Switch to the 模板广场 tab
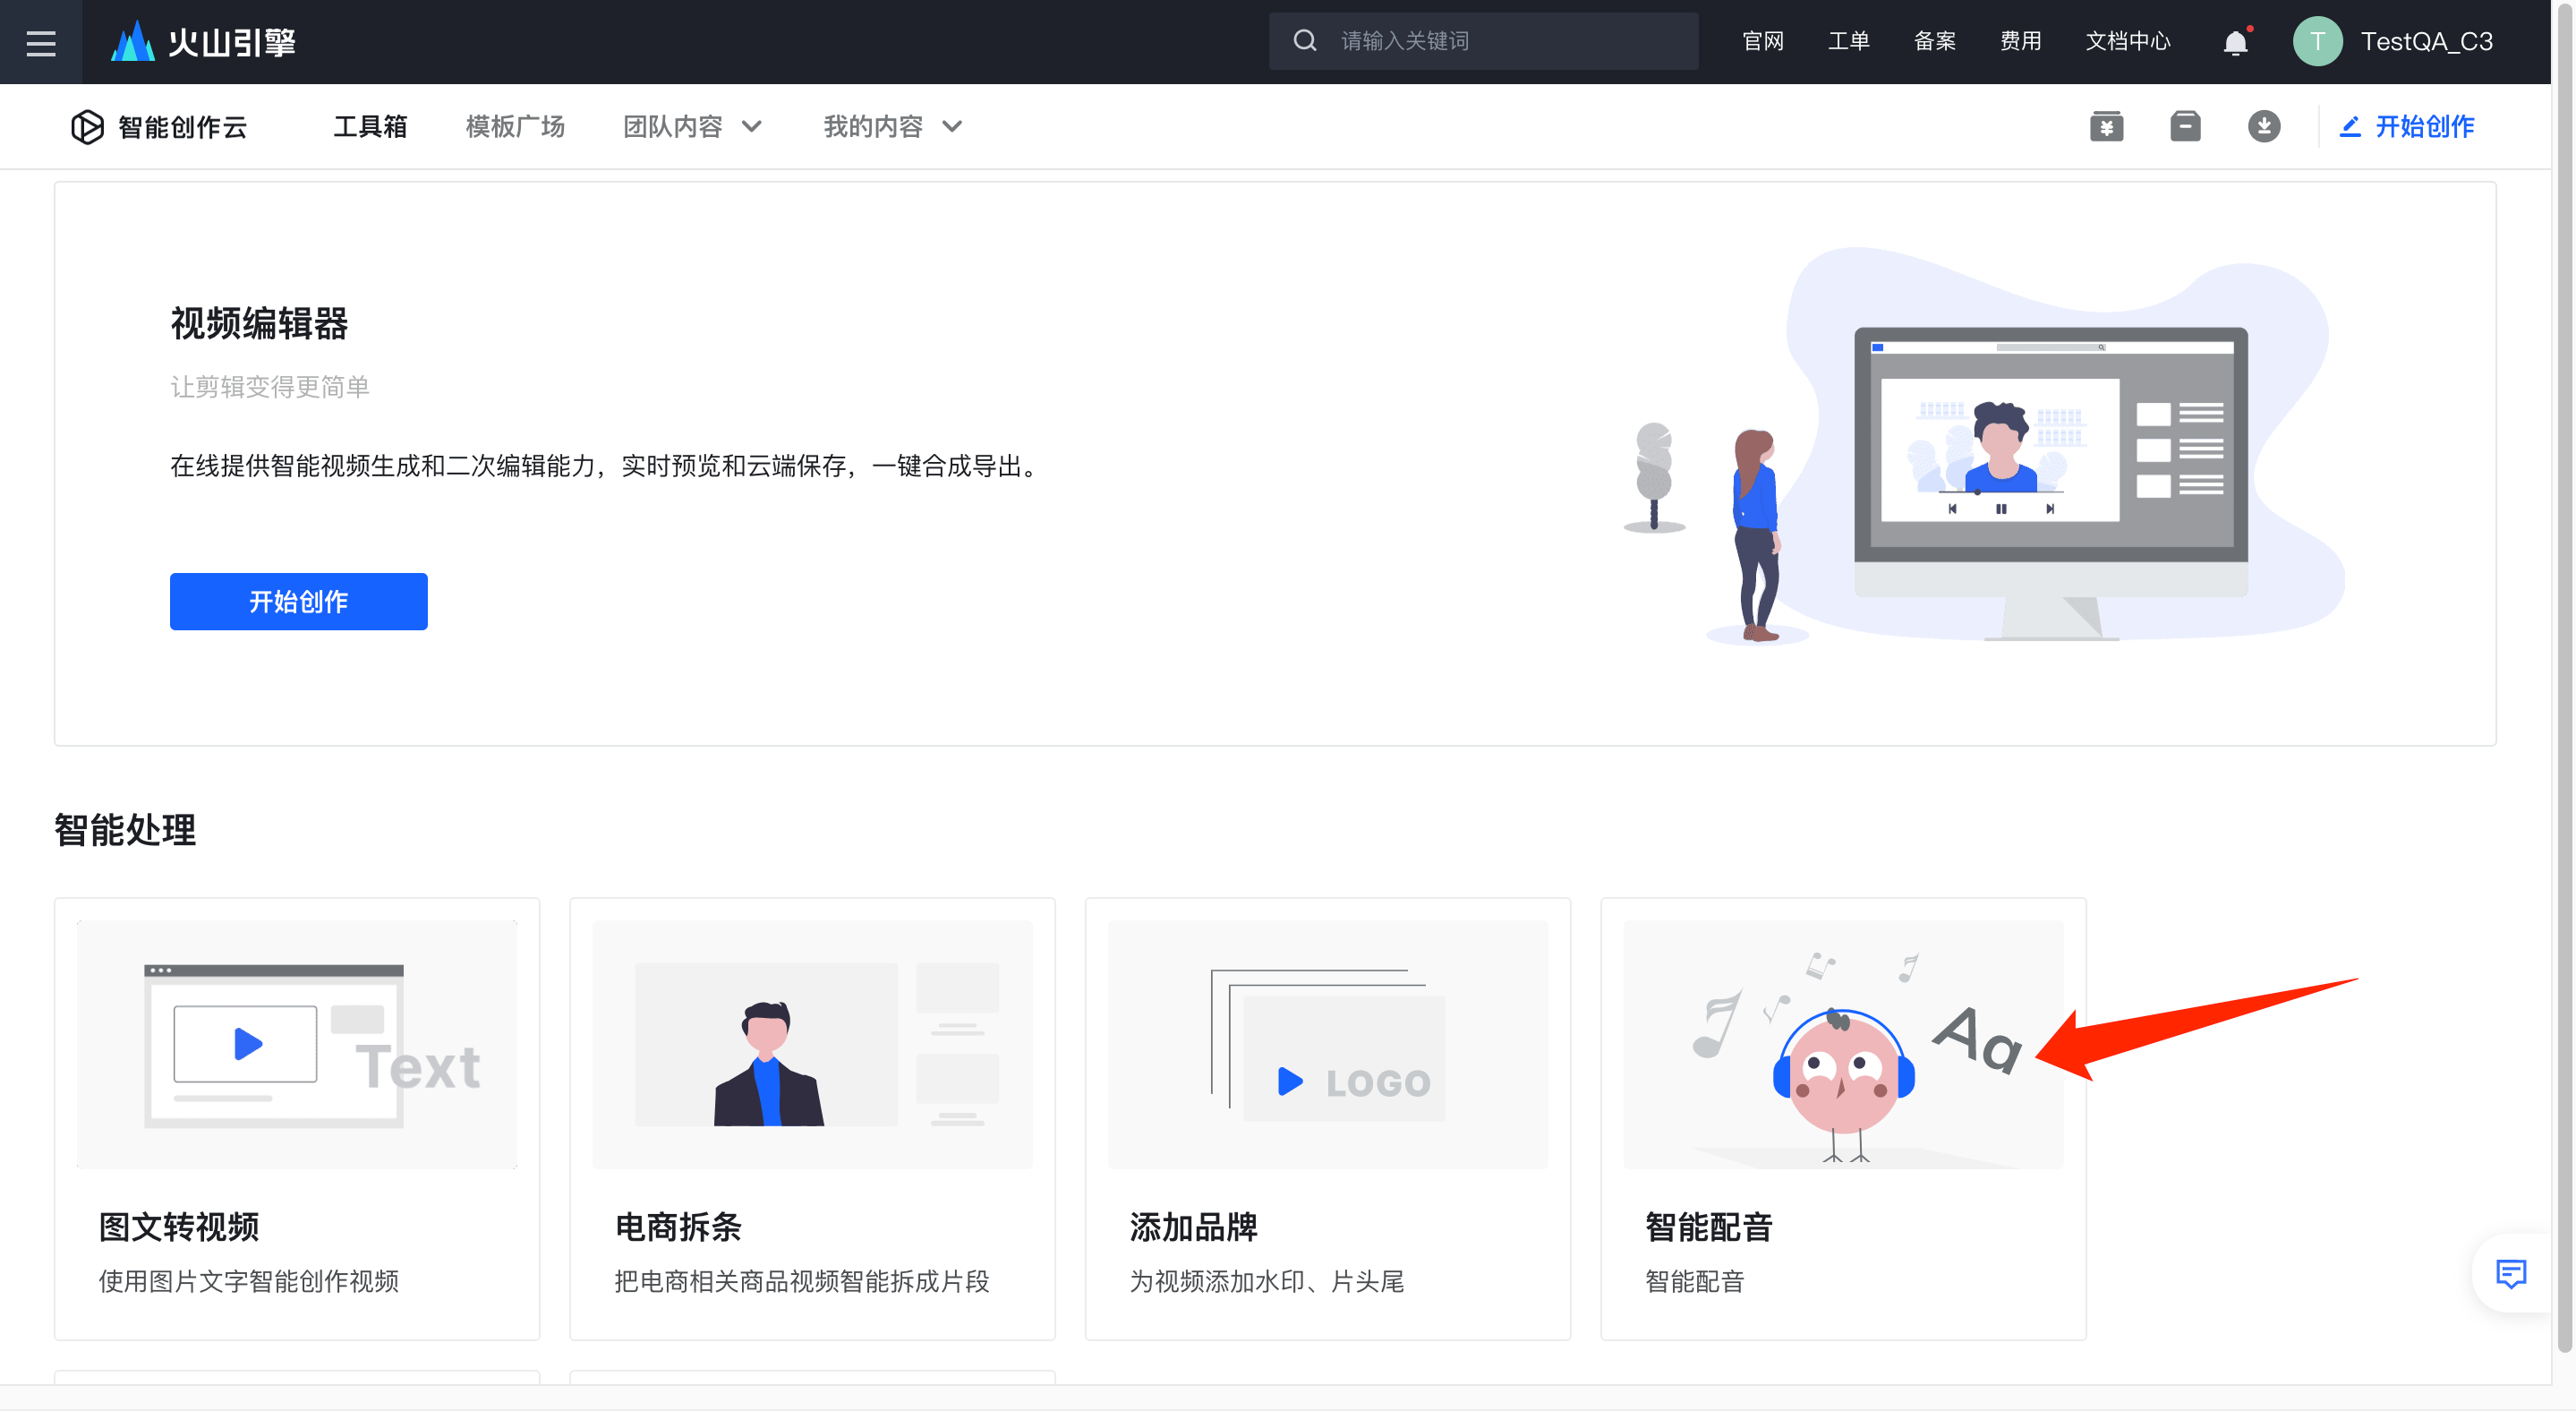The height and width of the screenshot is (1411, 2576). click(515, 127)
